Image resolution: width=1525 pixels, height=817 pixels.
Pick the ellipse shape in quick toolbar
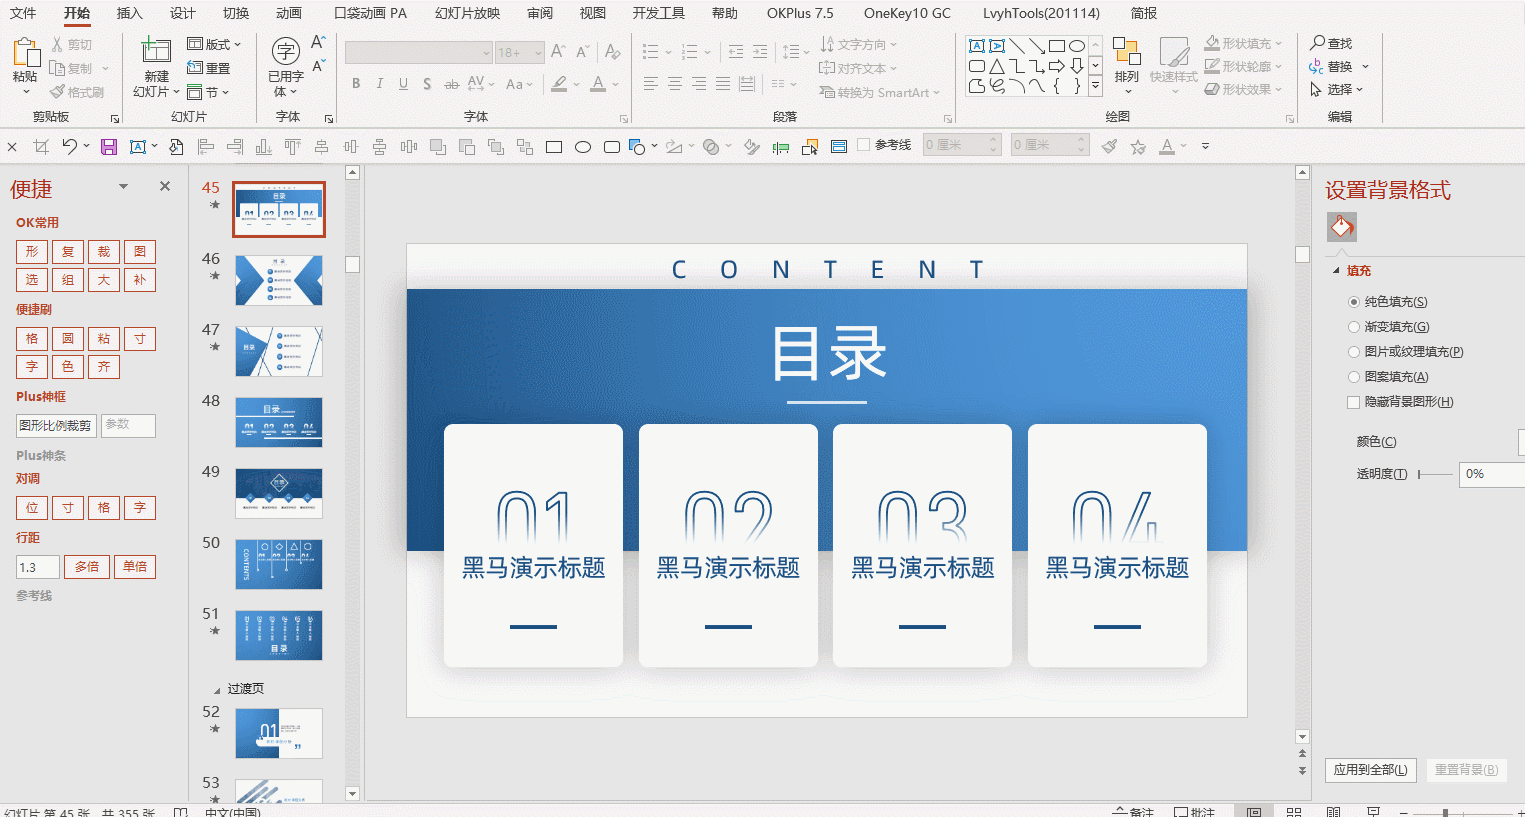pos(583,147)
